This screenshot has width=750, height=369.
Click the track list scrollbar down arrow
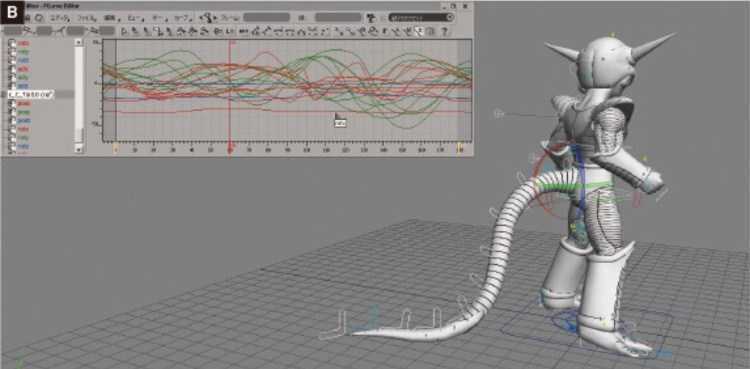coord(79,149)
